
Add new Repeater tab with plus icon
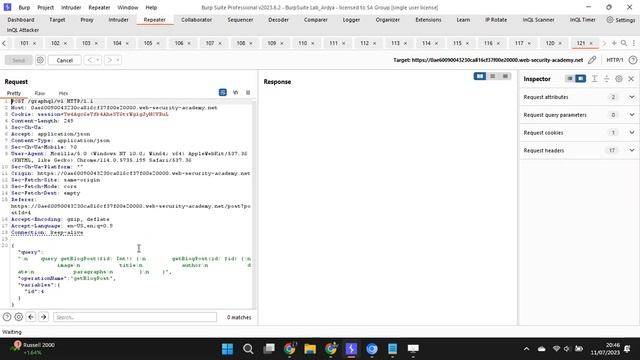coord(614,43)
